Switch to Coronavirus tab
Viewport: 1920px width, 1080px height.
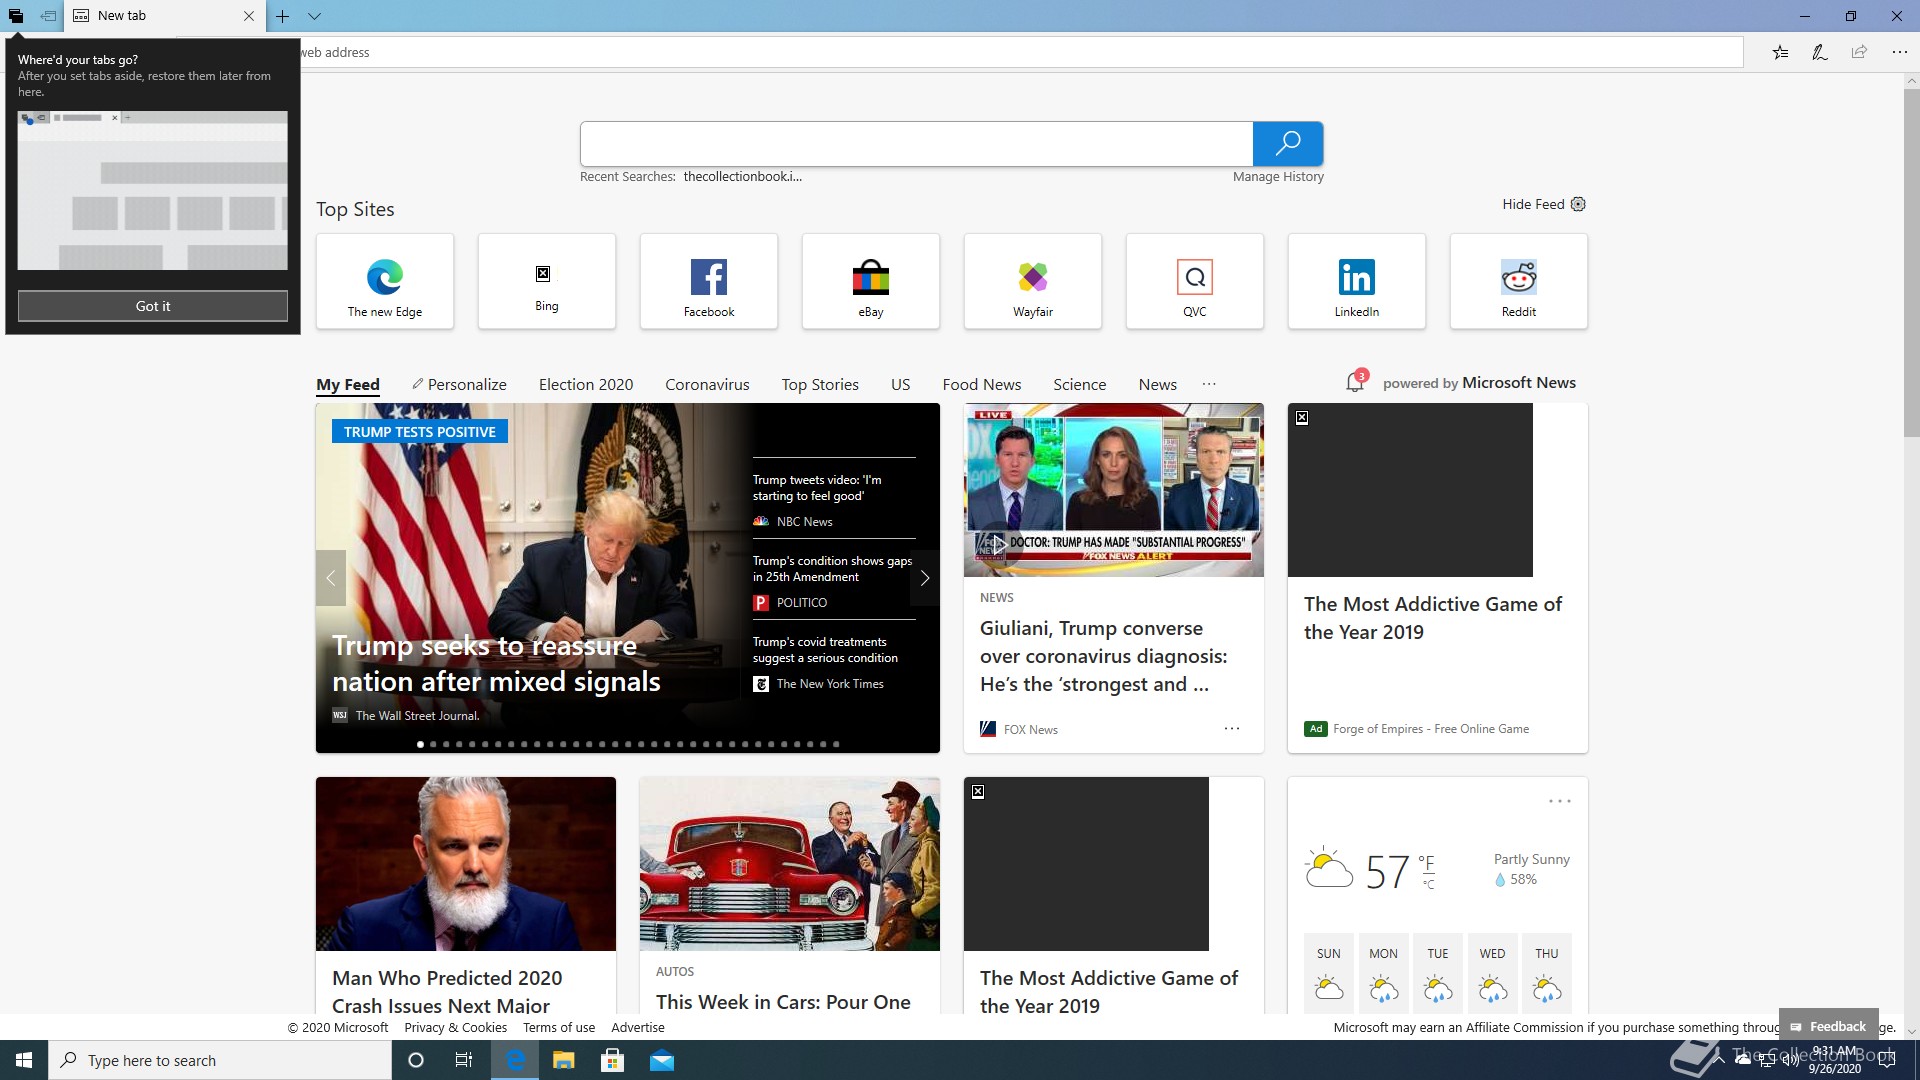tap(707, 384)
